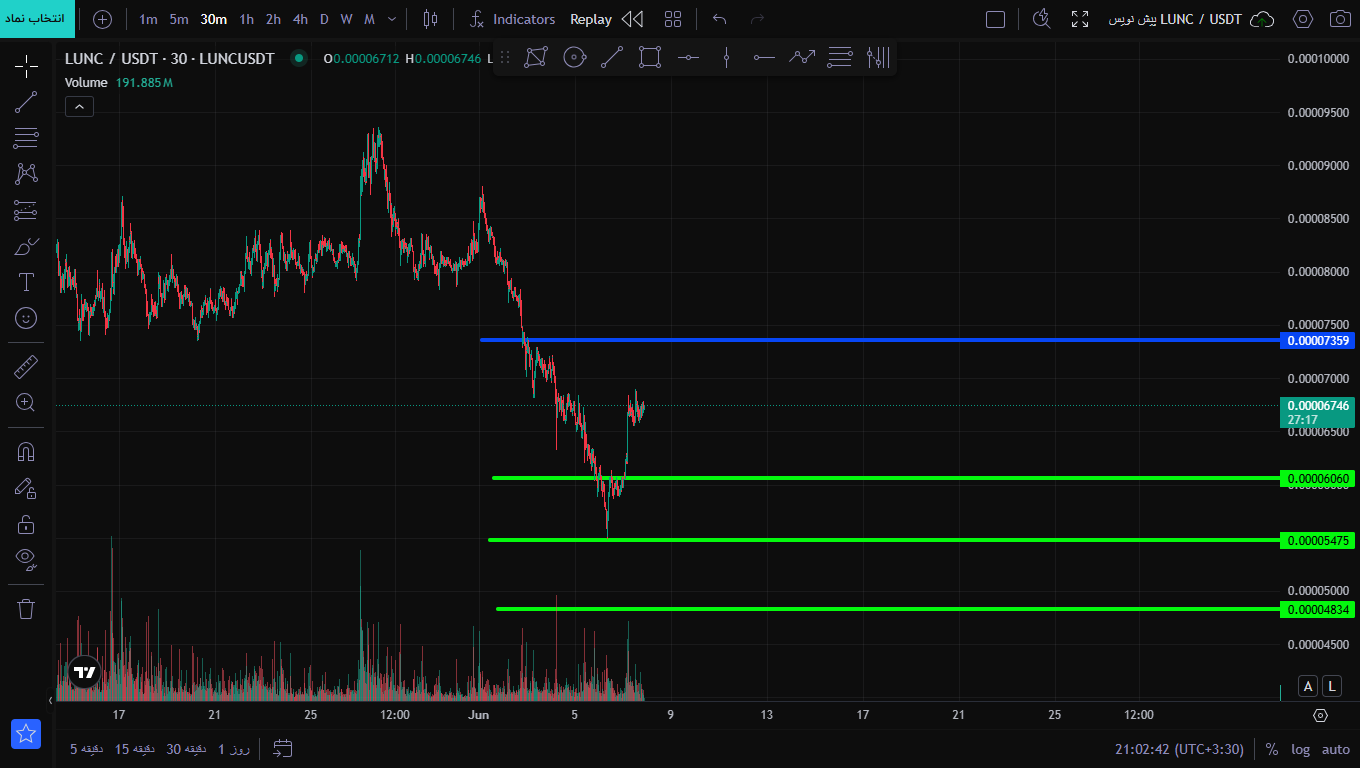Open the emoji icons tool
This screenshot has width=1360, height=768.
(x=27, y=318)
